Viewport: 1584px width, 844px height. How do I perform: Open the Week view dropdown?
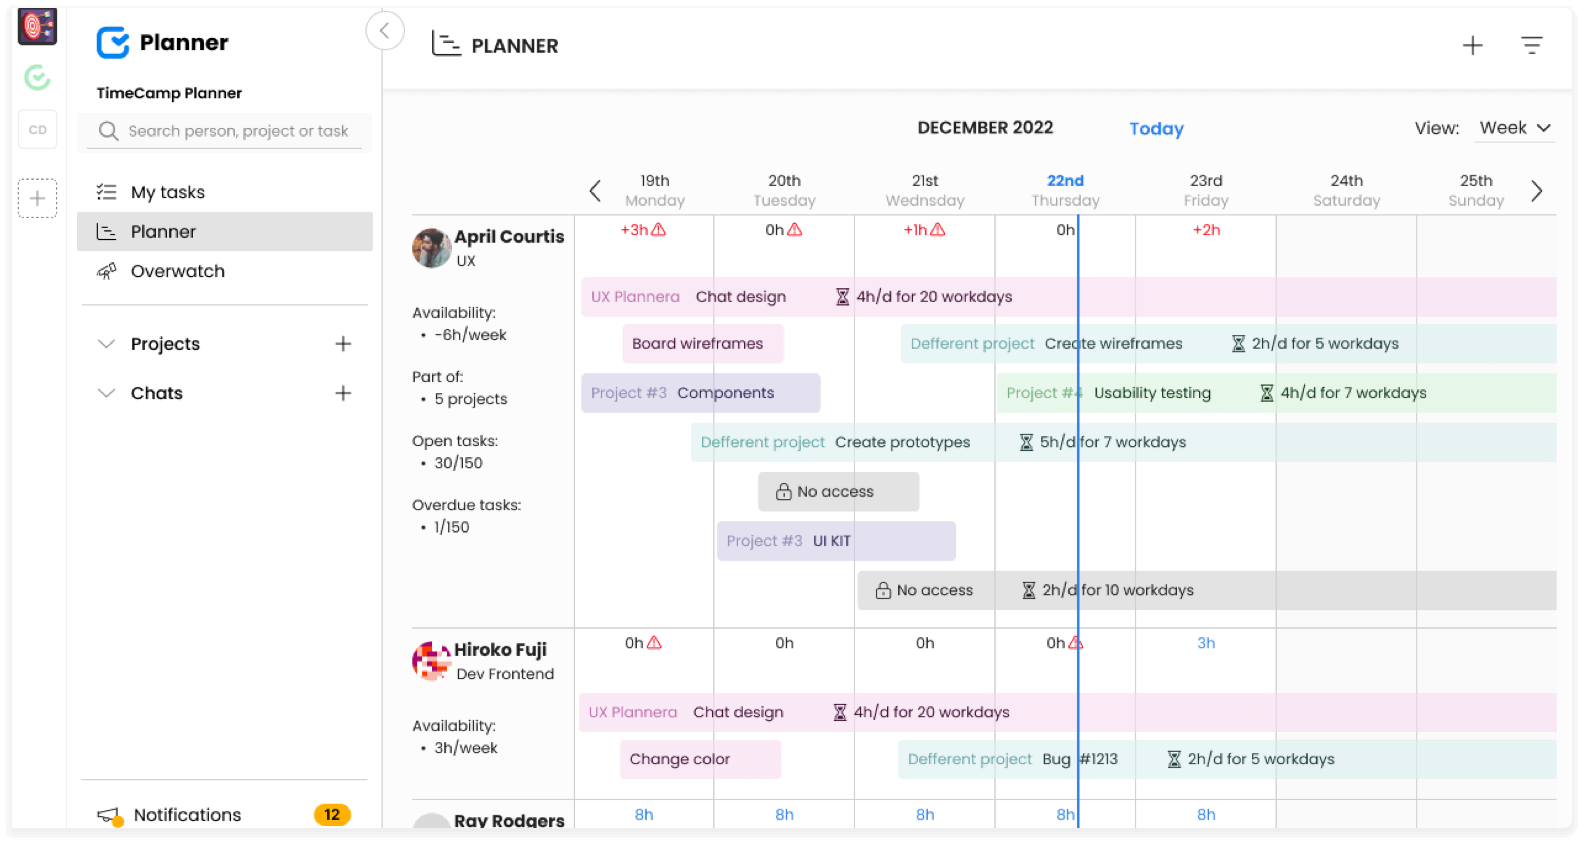pos(1514,128)
